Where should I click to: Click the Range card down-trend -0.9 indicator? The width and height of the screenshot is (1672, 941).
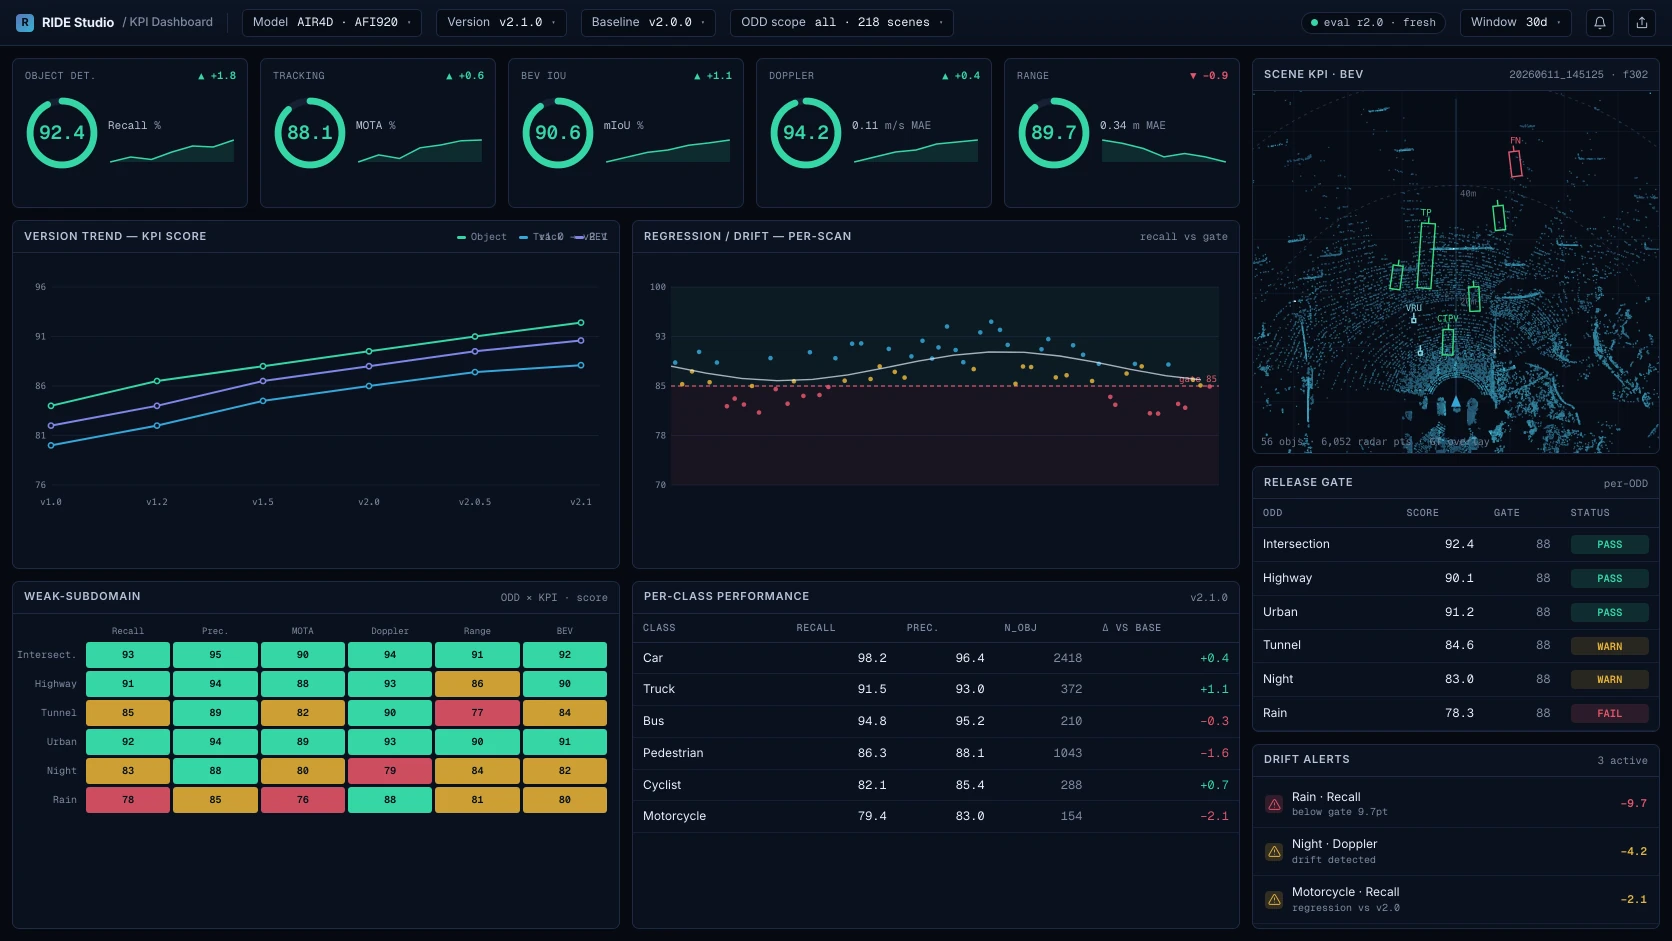point(1209,76)
